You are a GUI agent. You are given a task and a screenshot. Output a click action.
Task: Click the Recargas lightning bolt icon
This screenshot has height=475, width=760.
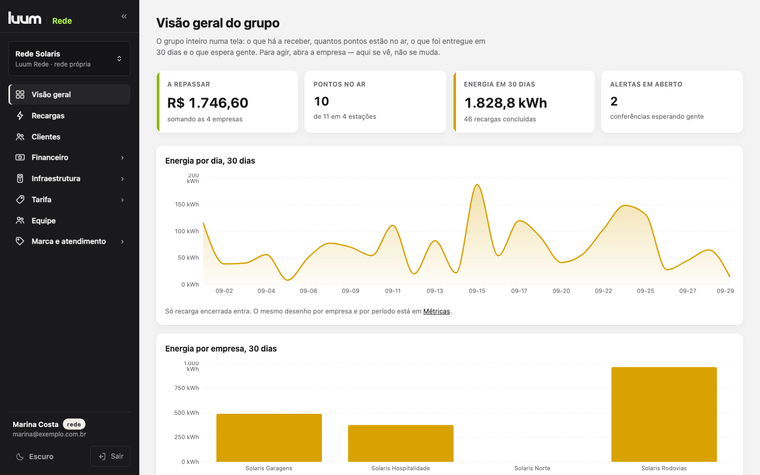[20, 115]
